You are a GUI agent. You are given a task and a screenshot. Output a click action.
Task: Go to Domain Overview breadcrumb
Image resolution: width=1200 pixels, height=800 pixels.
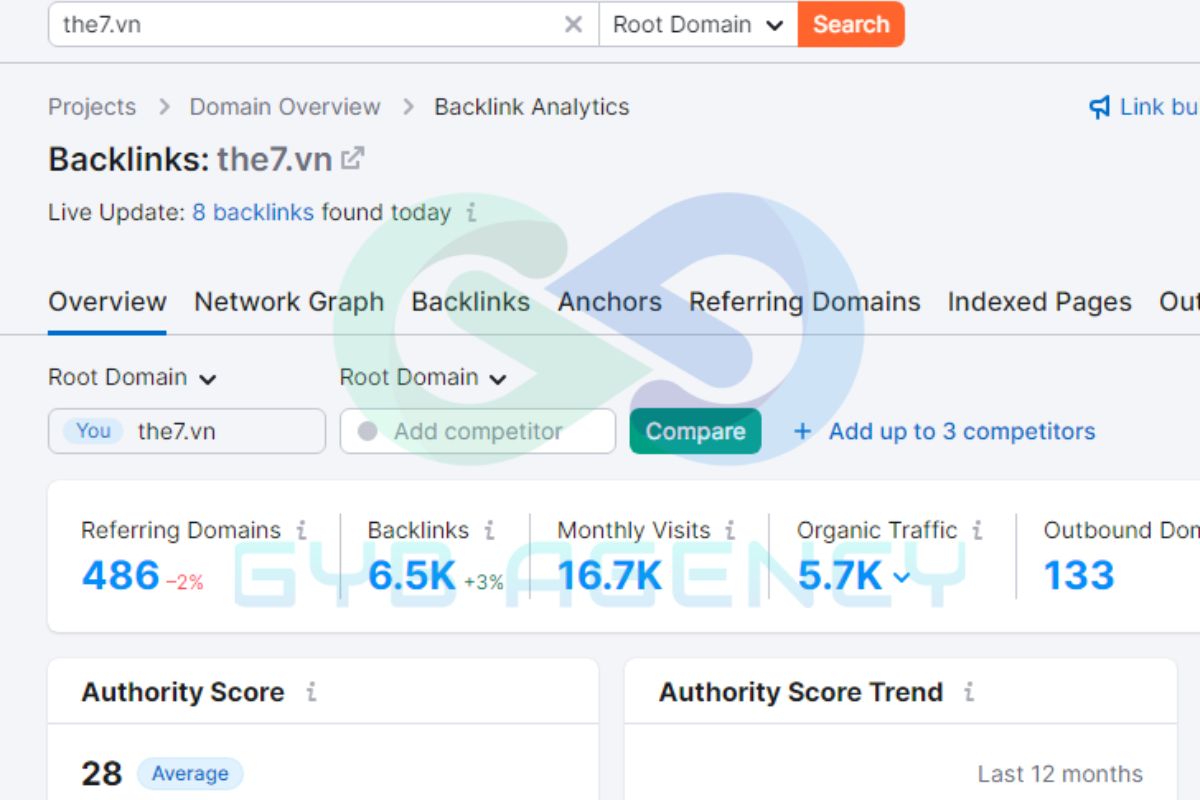coord(285,107)
